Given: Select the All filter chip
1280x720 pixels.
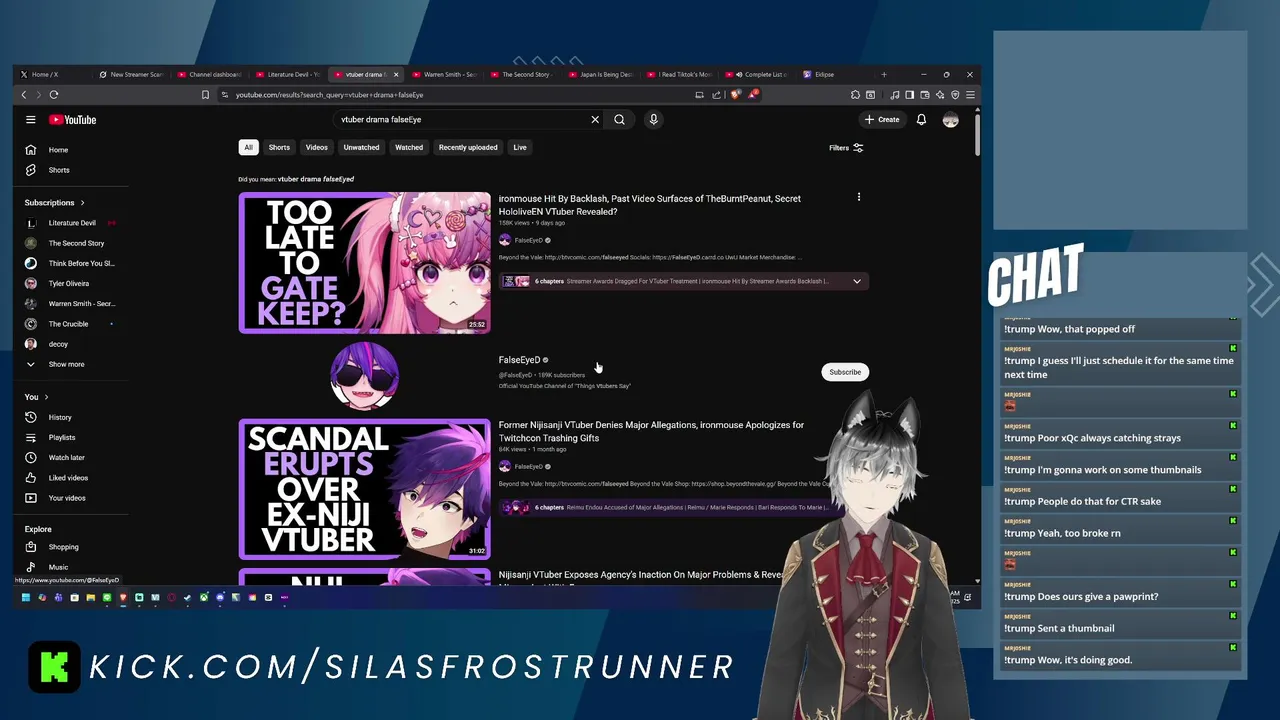Looking at the screenshot, I should pos(248,147).
